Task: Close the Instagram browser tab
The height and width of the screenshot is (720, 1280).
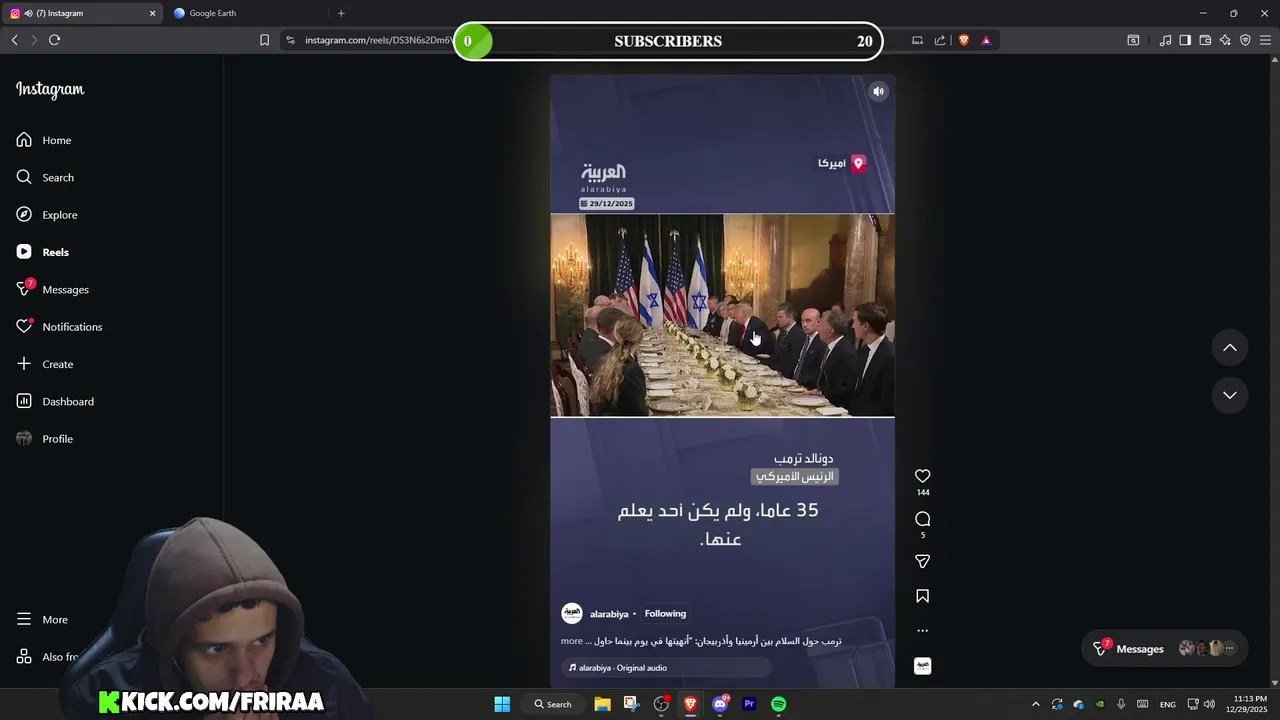Action: (152, 13)
